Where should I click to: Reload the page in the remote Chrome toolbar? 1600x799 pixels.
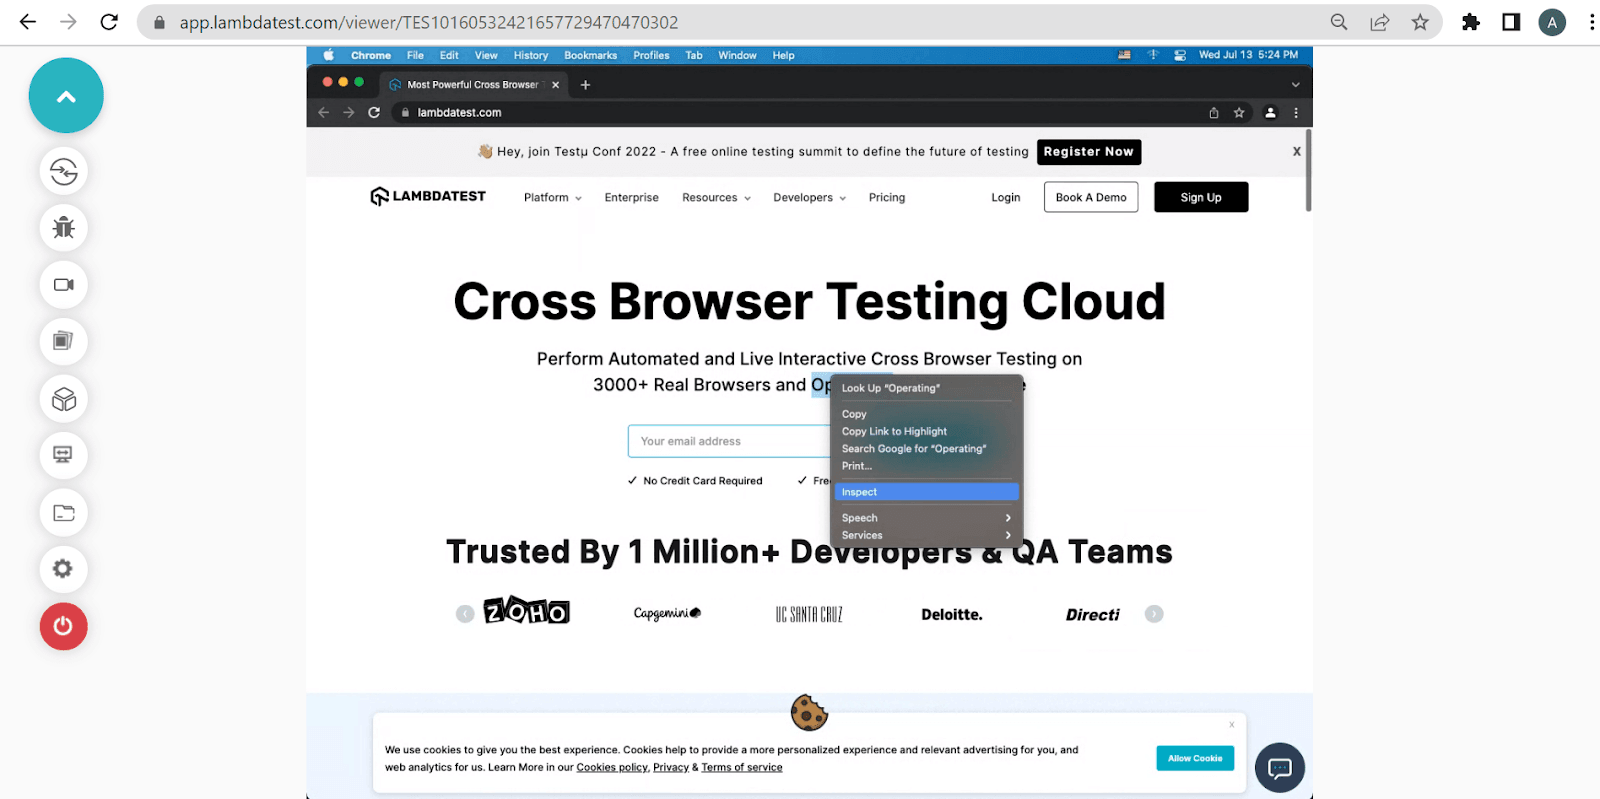pyautogui.click(x=374, y=113)
